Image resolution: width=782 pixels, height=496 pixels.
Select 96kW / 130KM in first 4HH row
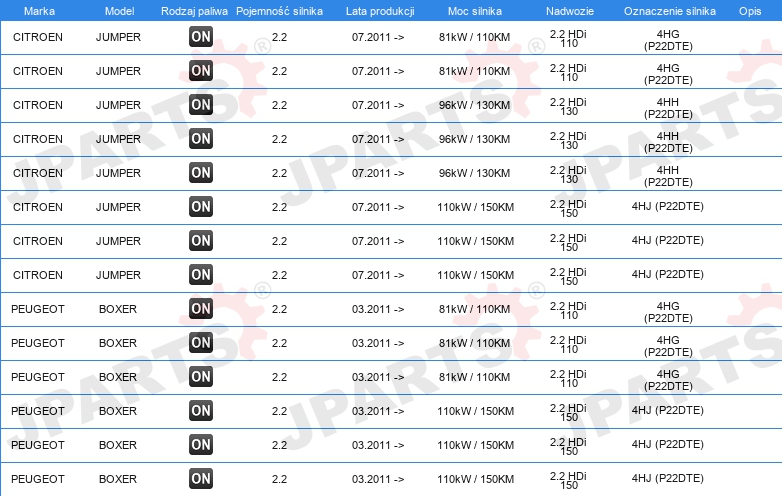click(x=474, y=105)
